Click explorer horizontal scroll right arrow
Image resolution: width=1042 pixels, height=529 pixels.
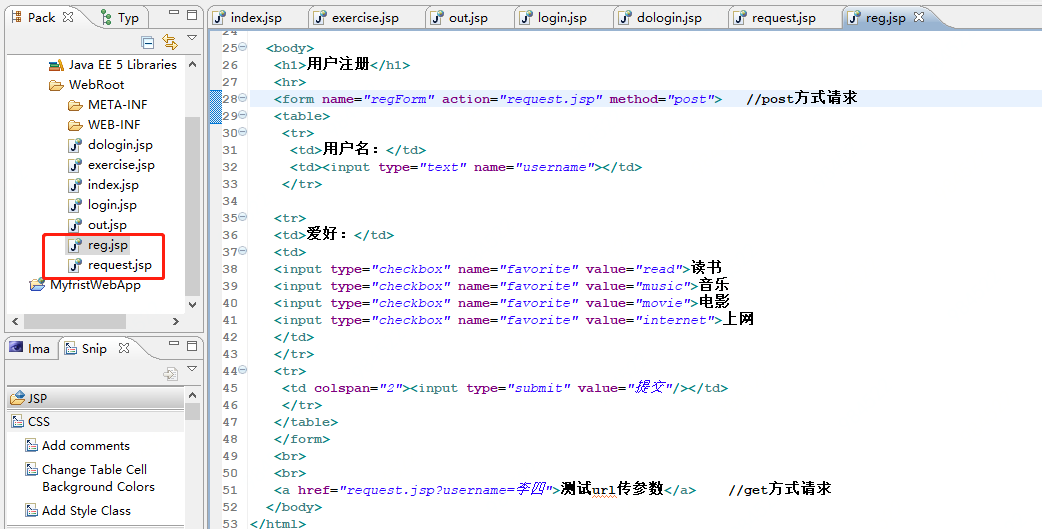(175, 321)
